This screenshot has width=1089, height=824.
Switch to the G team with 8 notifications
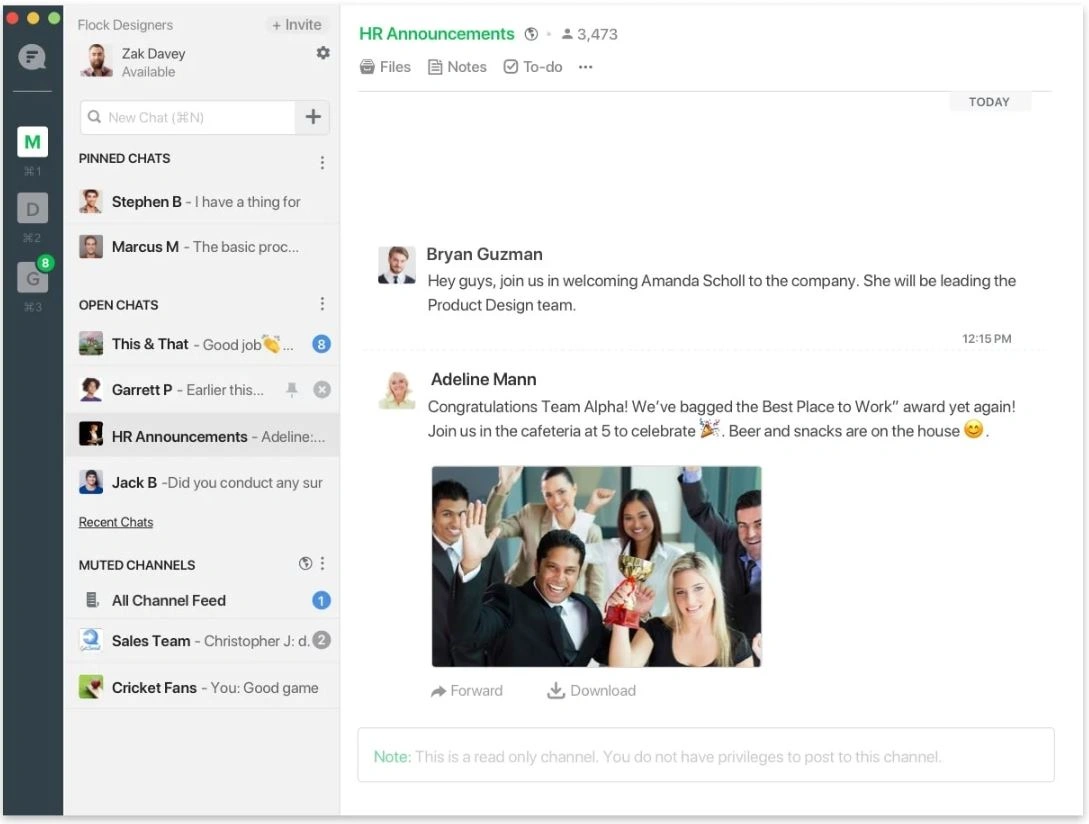point(33,276)
